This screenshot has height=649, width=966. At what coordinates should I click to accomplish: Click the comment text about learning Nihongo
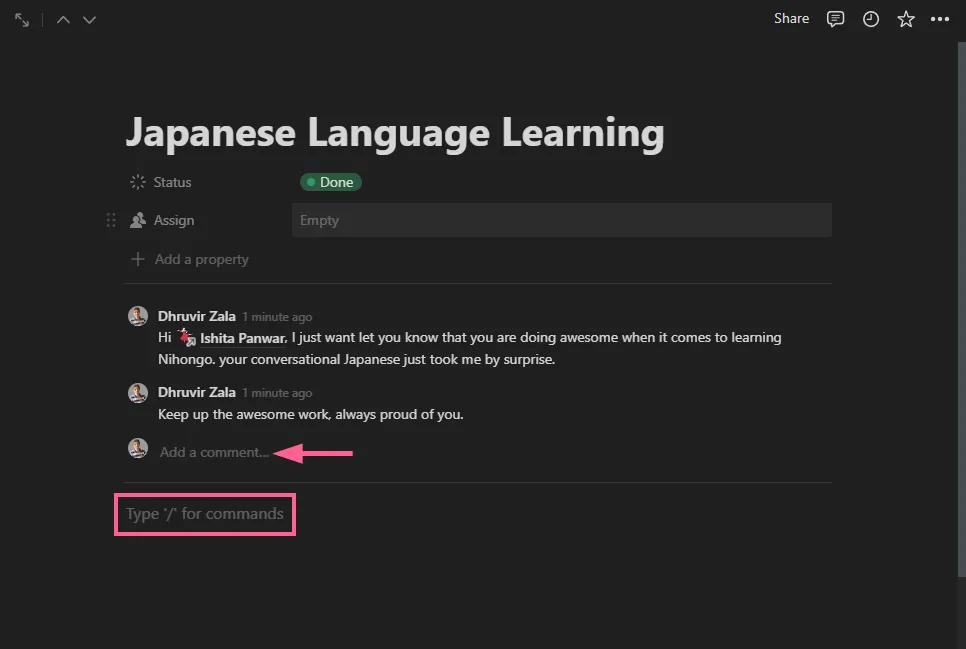point(469,348)
